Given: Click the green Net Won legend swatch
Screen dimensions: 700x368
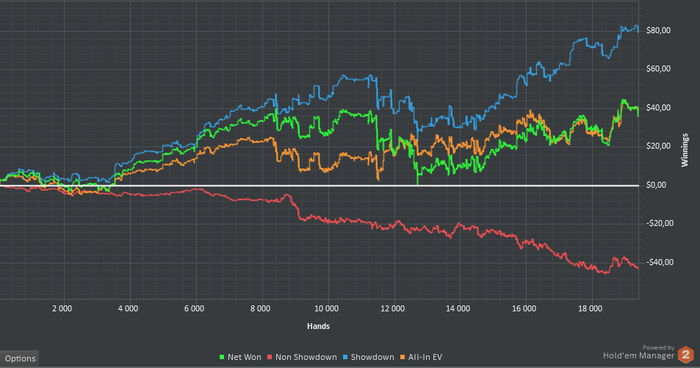Looking at the screenshot, I should coord(222,357).
